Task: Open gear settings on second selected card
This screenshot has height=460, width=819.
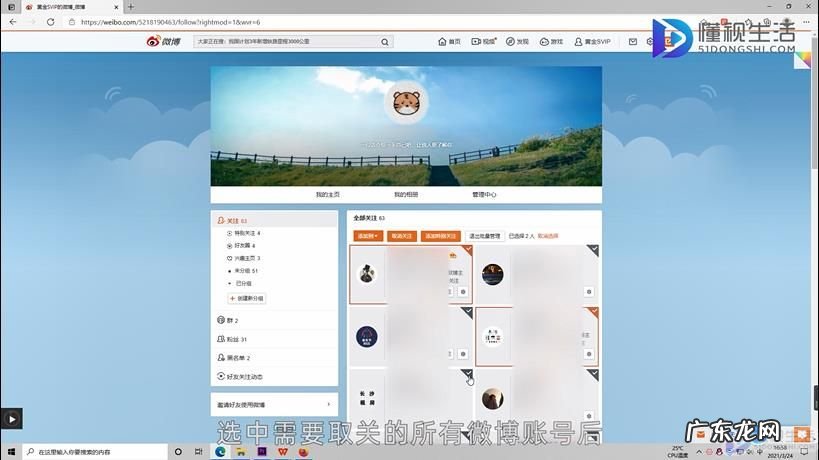Action: point(589,354)
